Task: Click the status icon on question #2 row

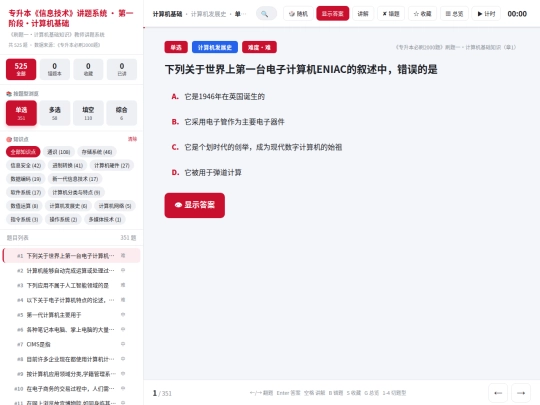Action: [x=123, y=270]
